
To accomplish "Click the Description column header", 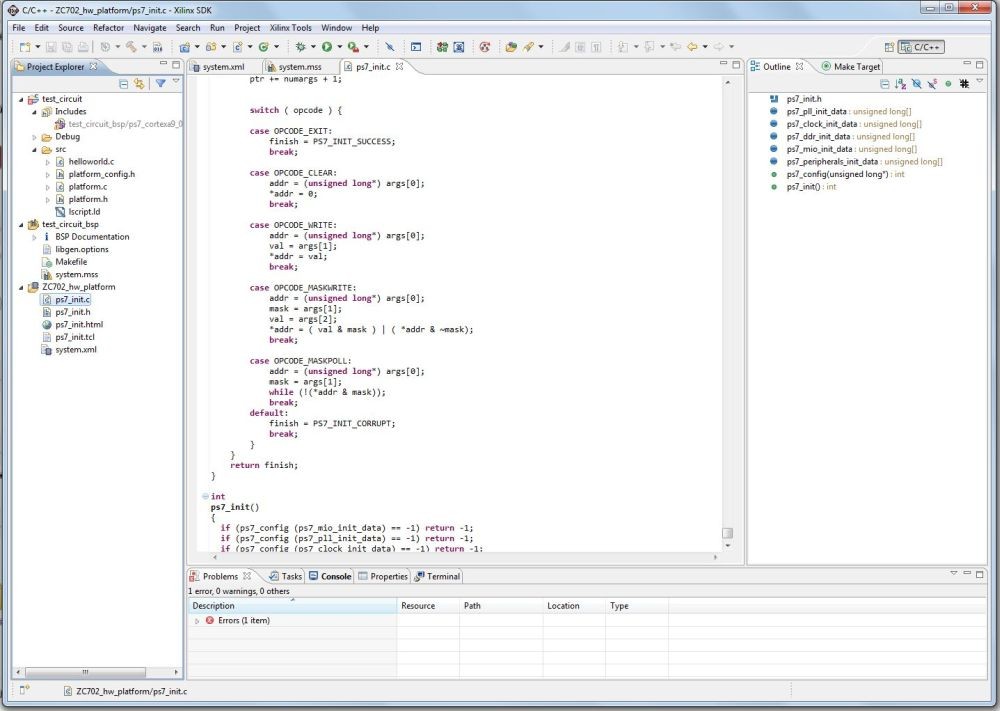I will coord(292,606).
